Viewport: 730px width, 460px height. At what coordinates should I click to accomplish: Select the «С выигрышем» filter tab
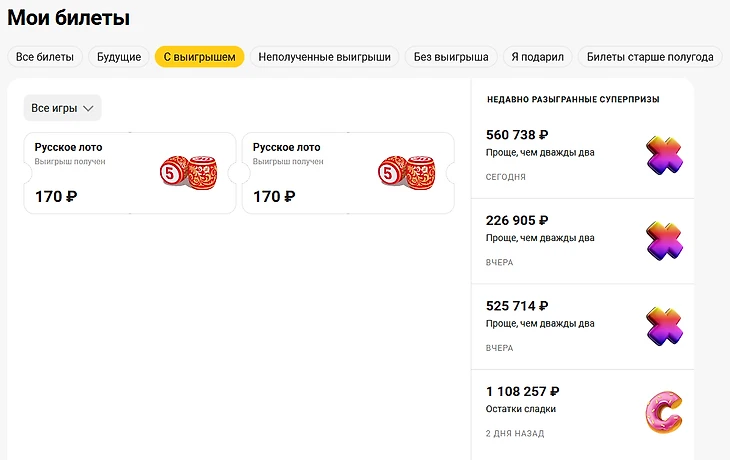200,57
